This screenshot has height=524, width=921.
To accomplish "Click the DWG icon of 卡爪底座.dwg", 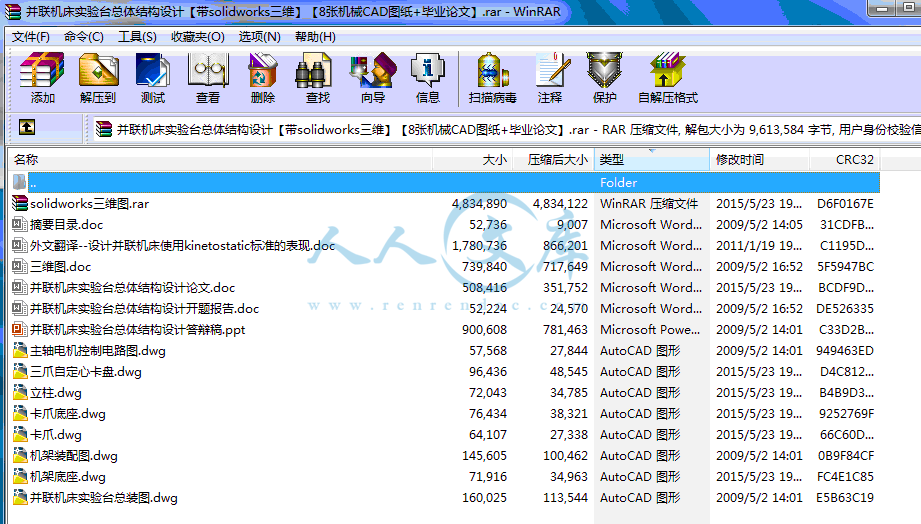I will click(20, 414).
